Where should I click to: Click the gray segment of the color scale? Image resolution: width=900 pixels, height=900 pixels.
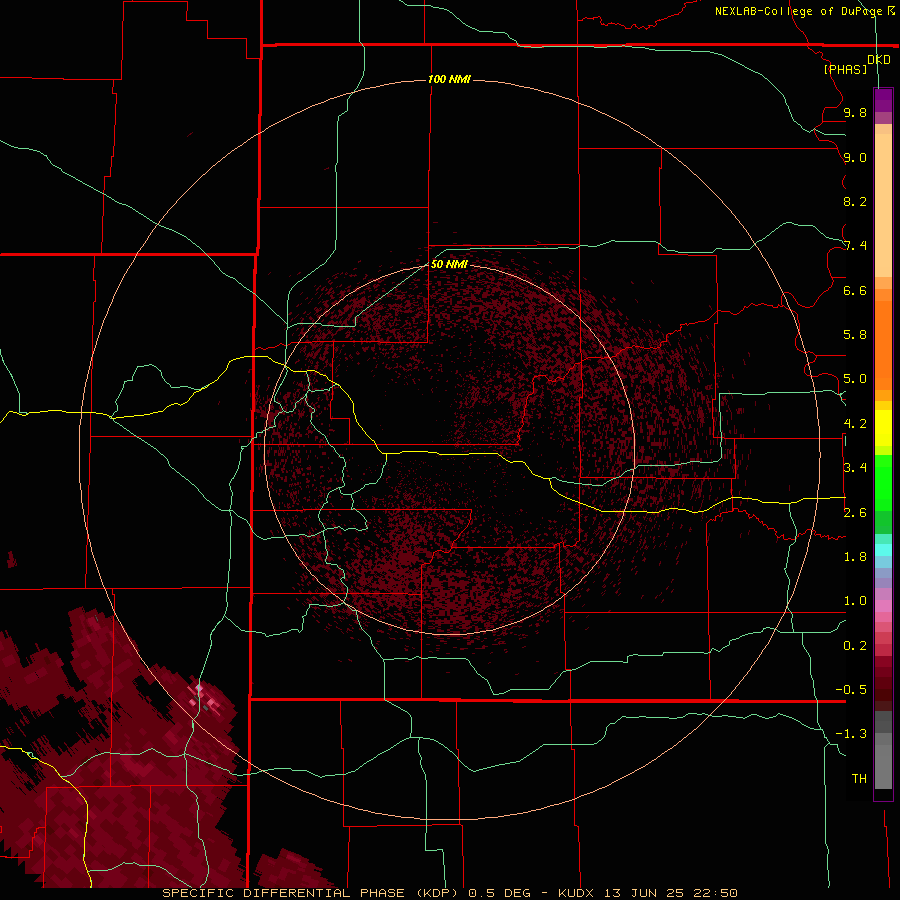tap(883, 751)
